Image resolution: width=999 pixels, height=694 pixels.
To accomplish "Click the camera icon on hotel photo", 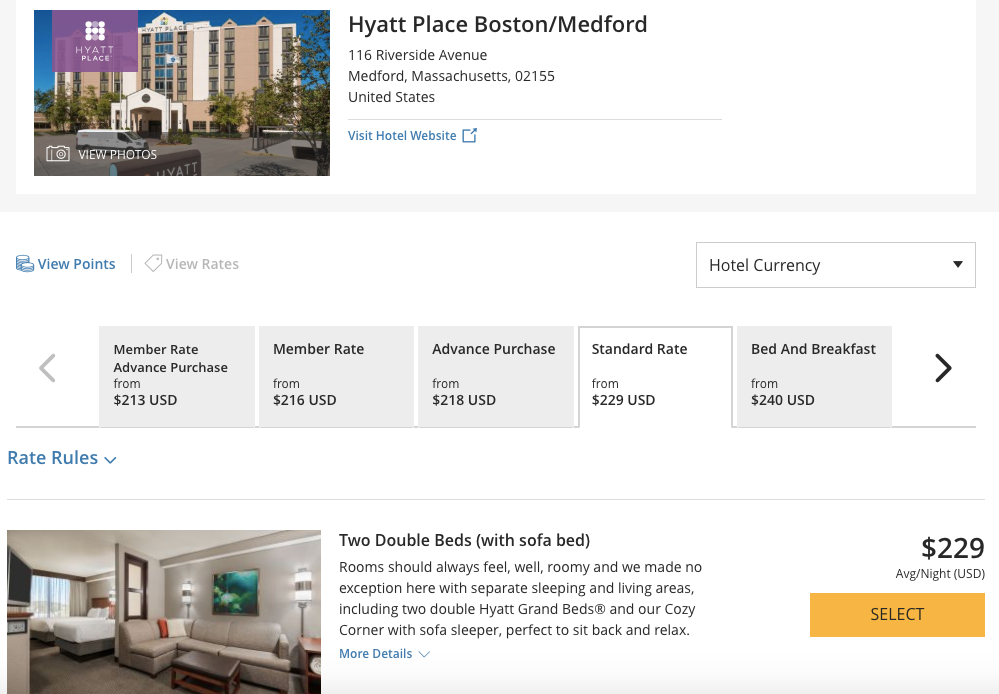I will [x=58, y=154].
